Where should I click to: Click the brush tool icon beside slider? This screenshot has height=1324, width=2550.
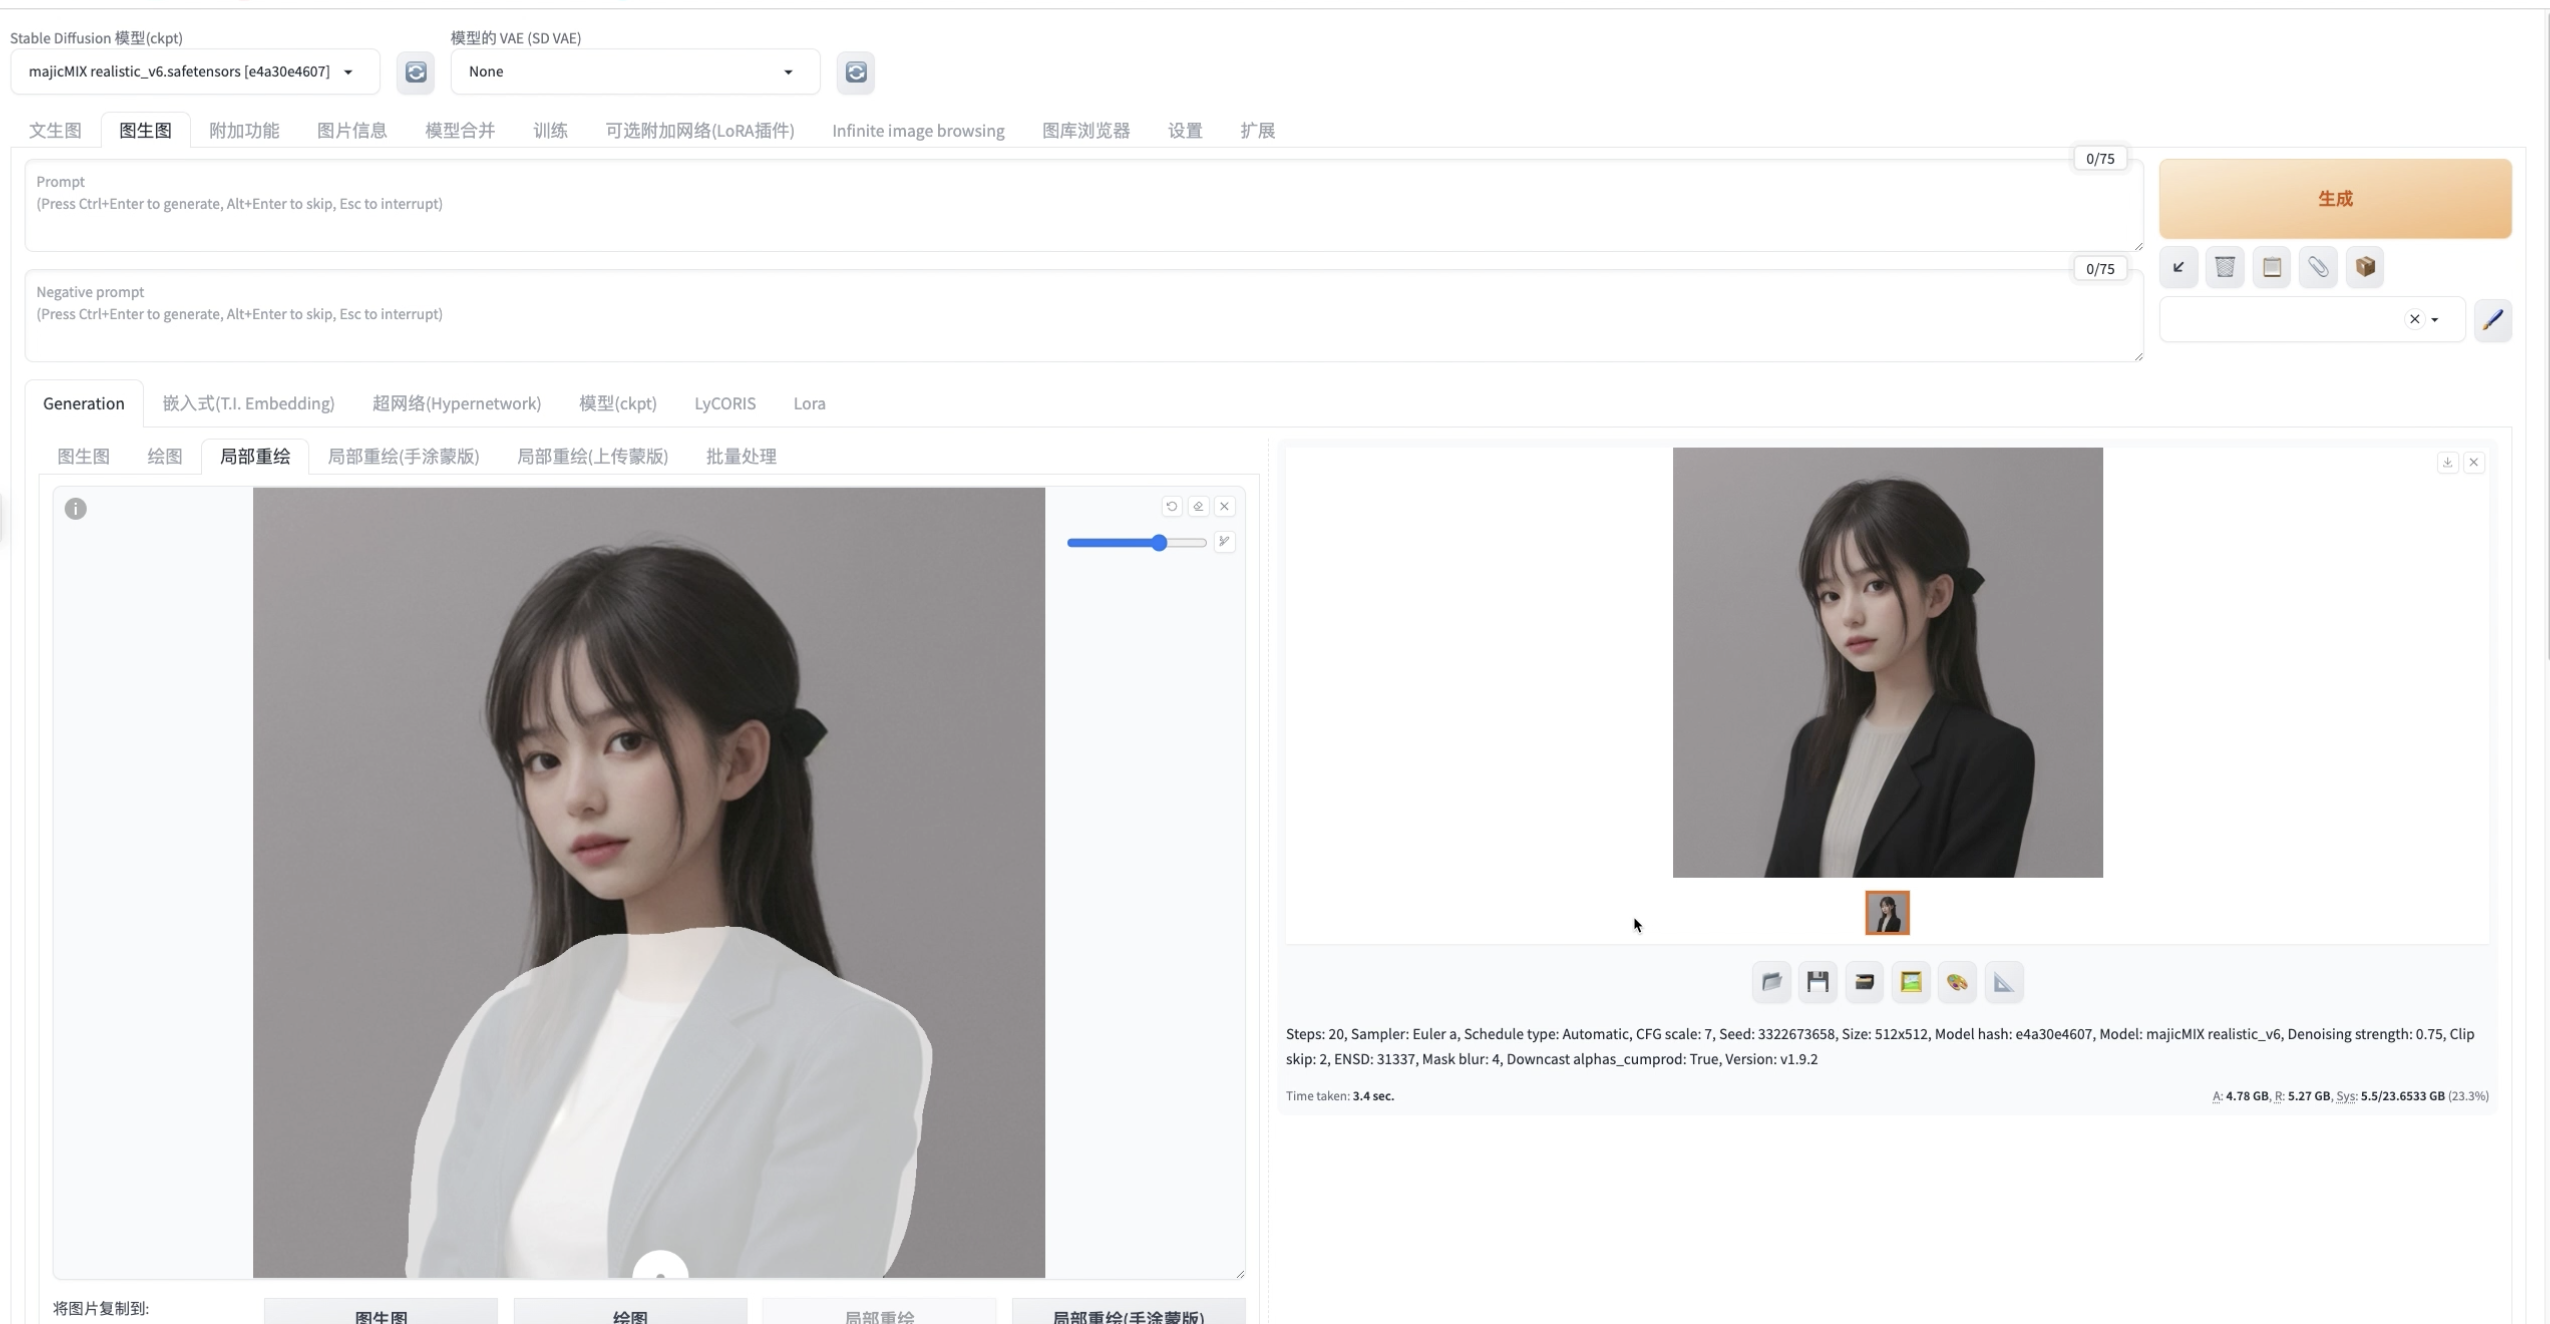1224,542
